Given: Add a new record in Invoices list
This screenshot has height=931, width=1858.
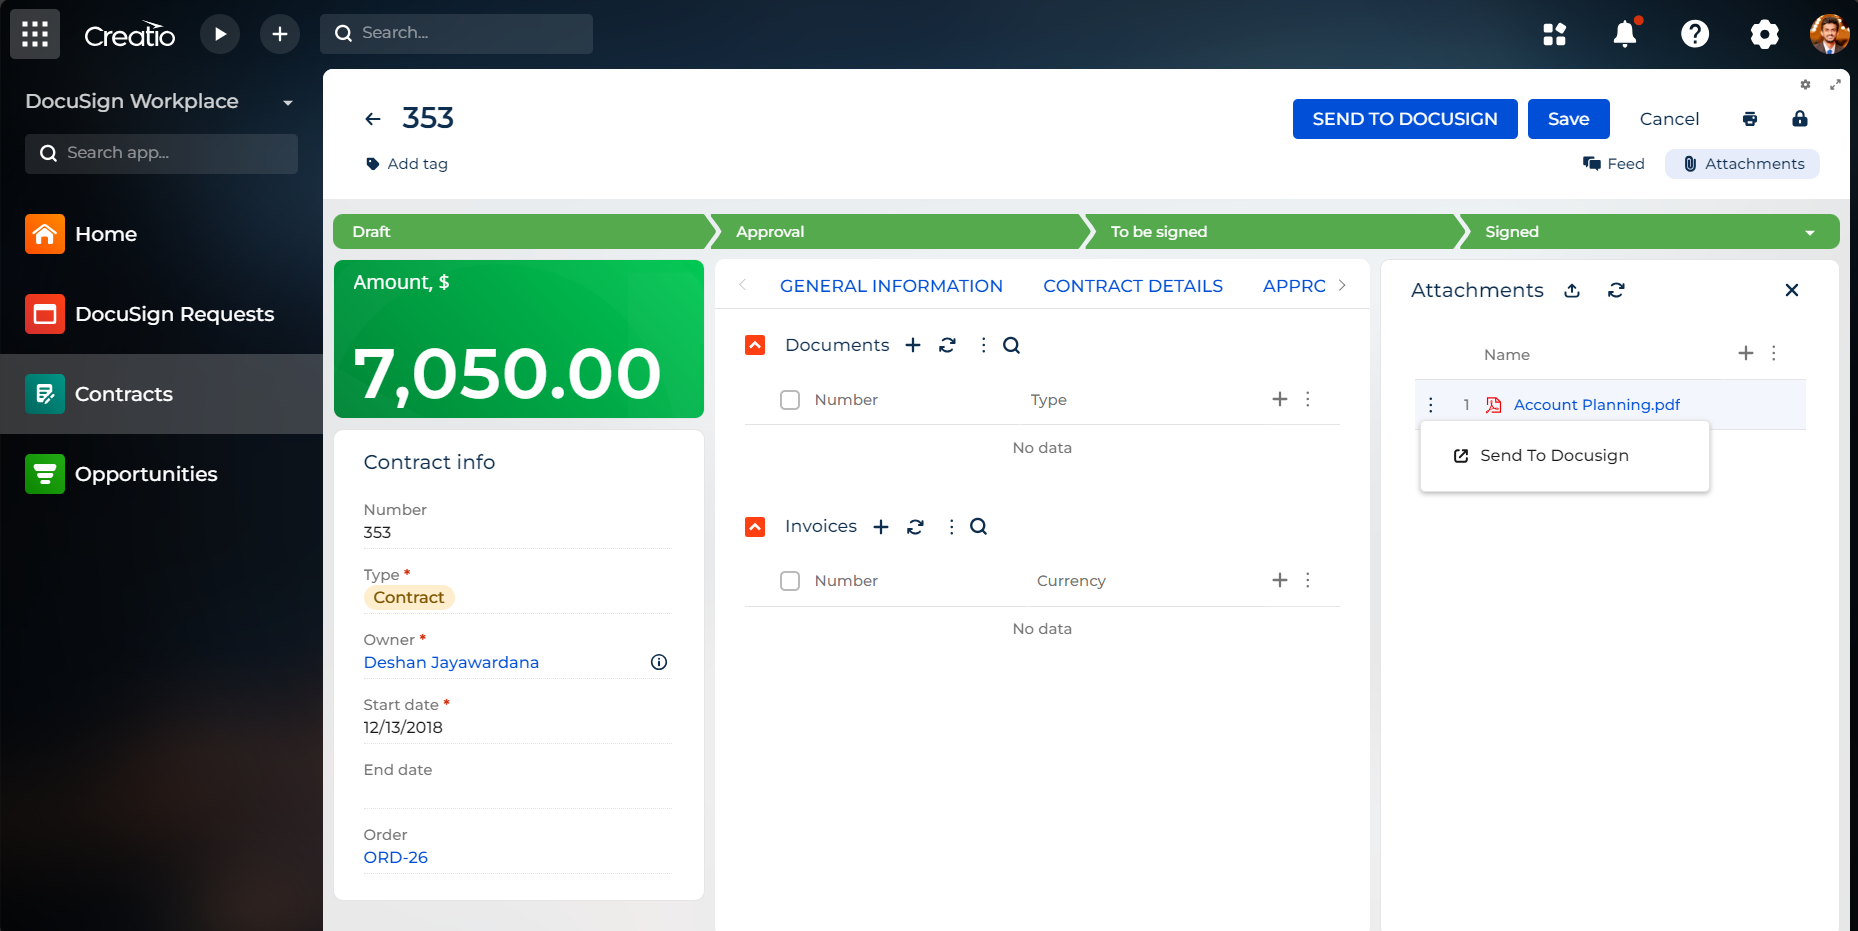Looking at the screenshot, I should [x=881, y=527].
